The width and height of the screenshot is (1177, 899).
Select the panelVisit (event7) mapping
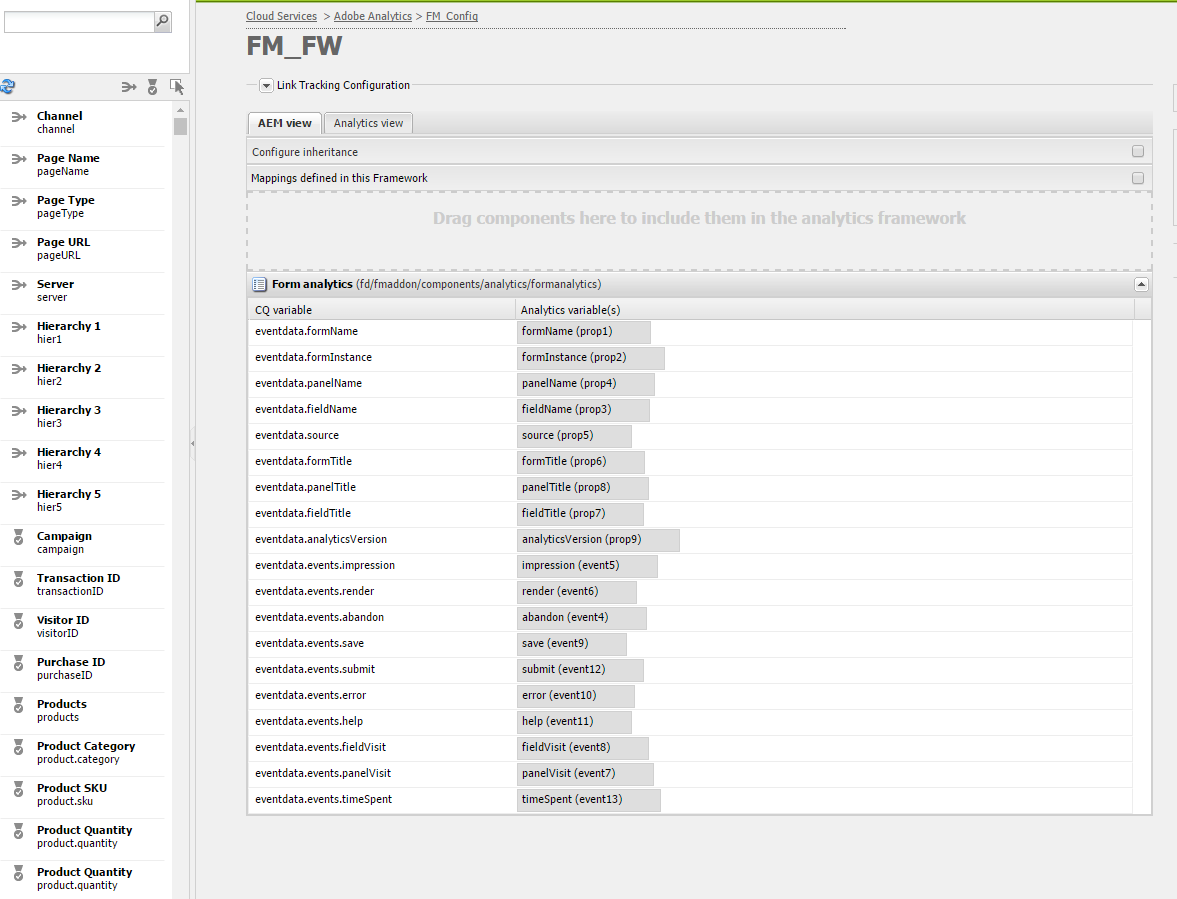pyautogui.click(x=585, y=774)
